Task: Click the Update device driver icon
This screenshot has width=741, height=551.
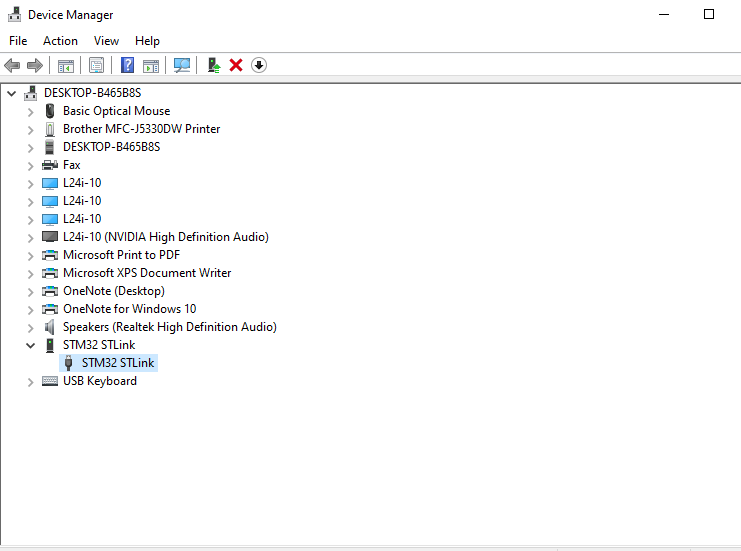Action: (214, 65)
